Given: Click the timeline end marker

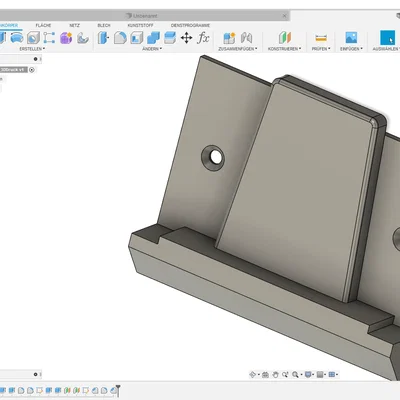Looking at the screenshot, I should coord(118,390).
